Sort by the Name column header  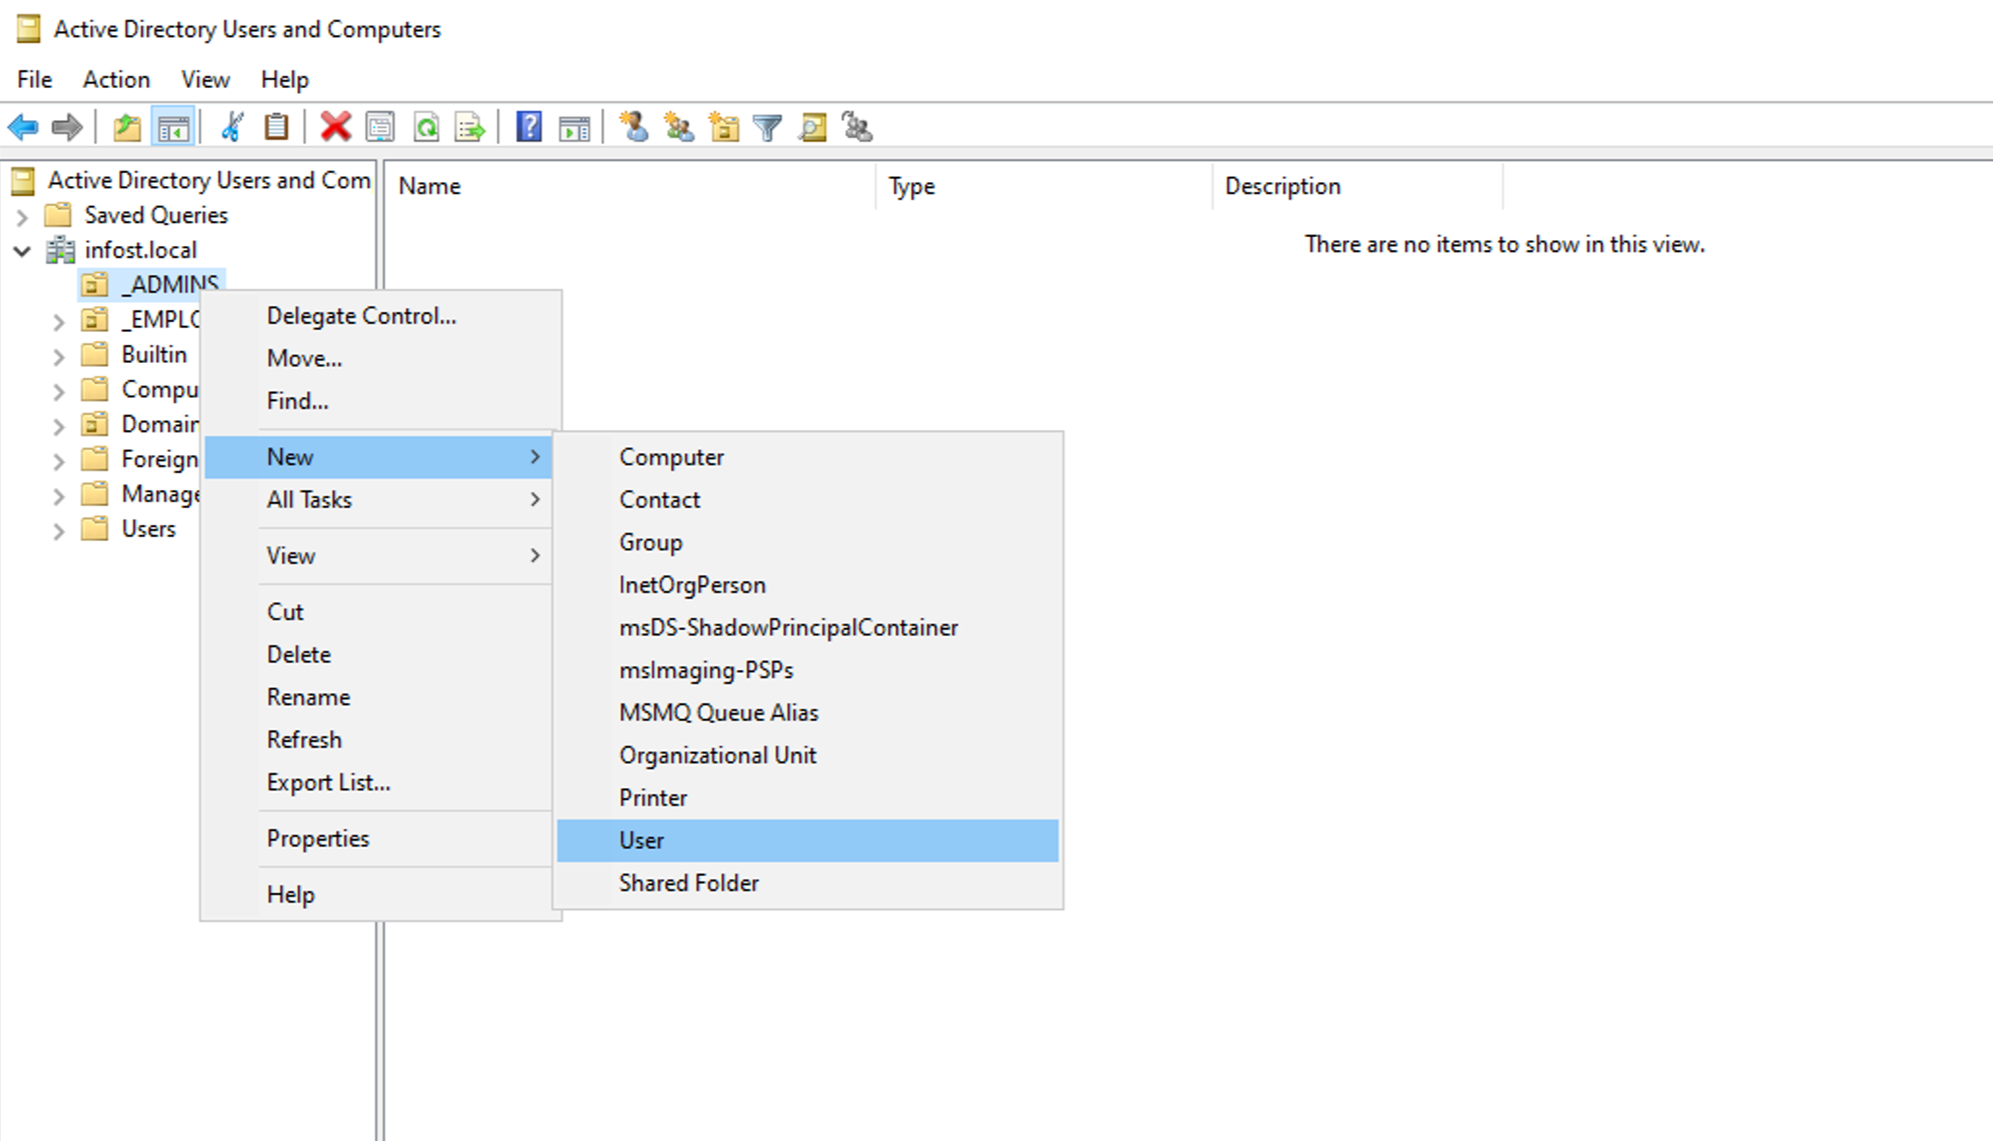[631, 186]
